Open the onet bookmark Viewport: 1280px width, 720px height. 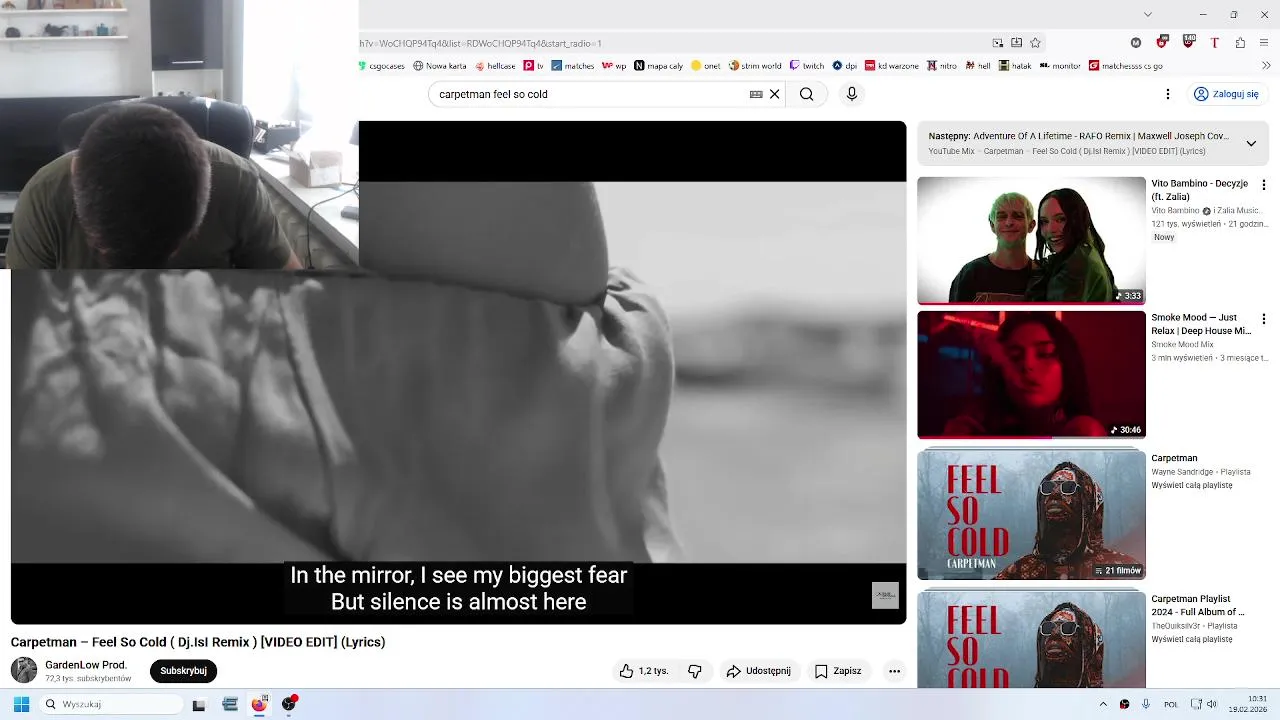click(x=705, y=66)
